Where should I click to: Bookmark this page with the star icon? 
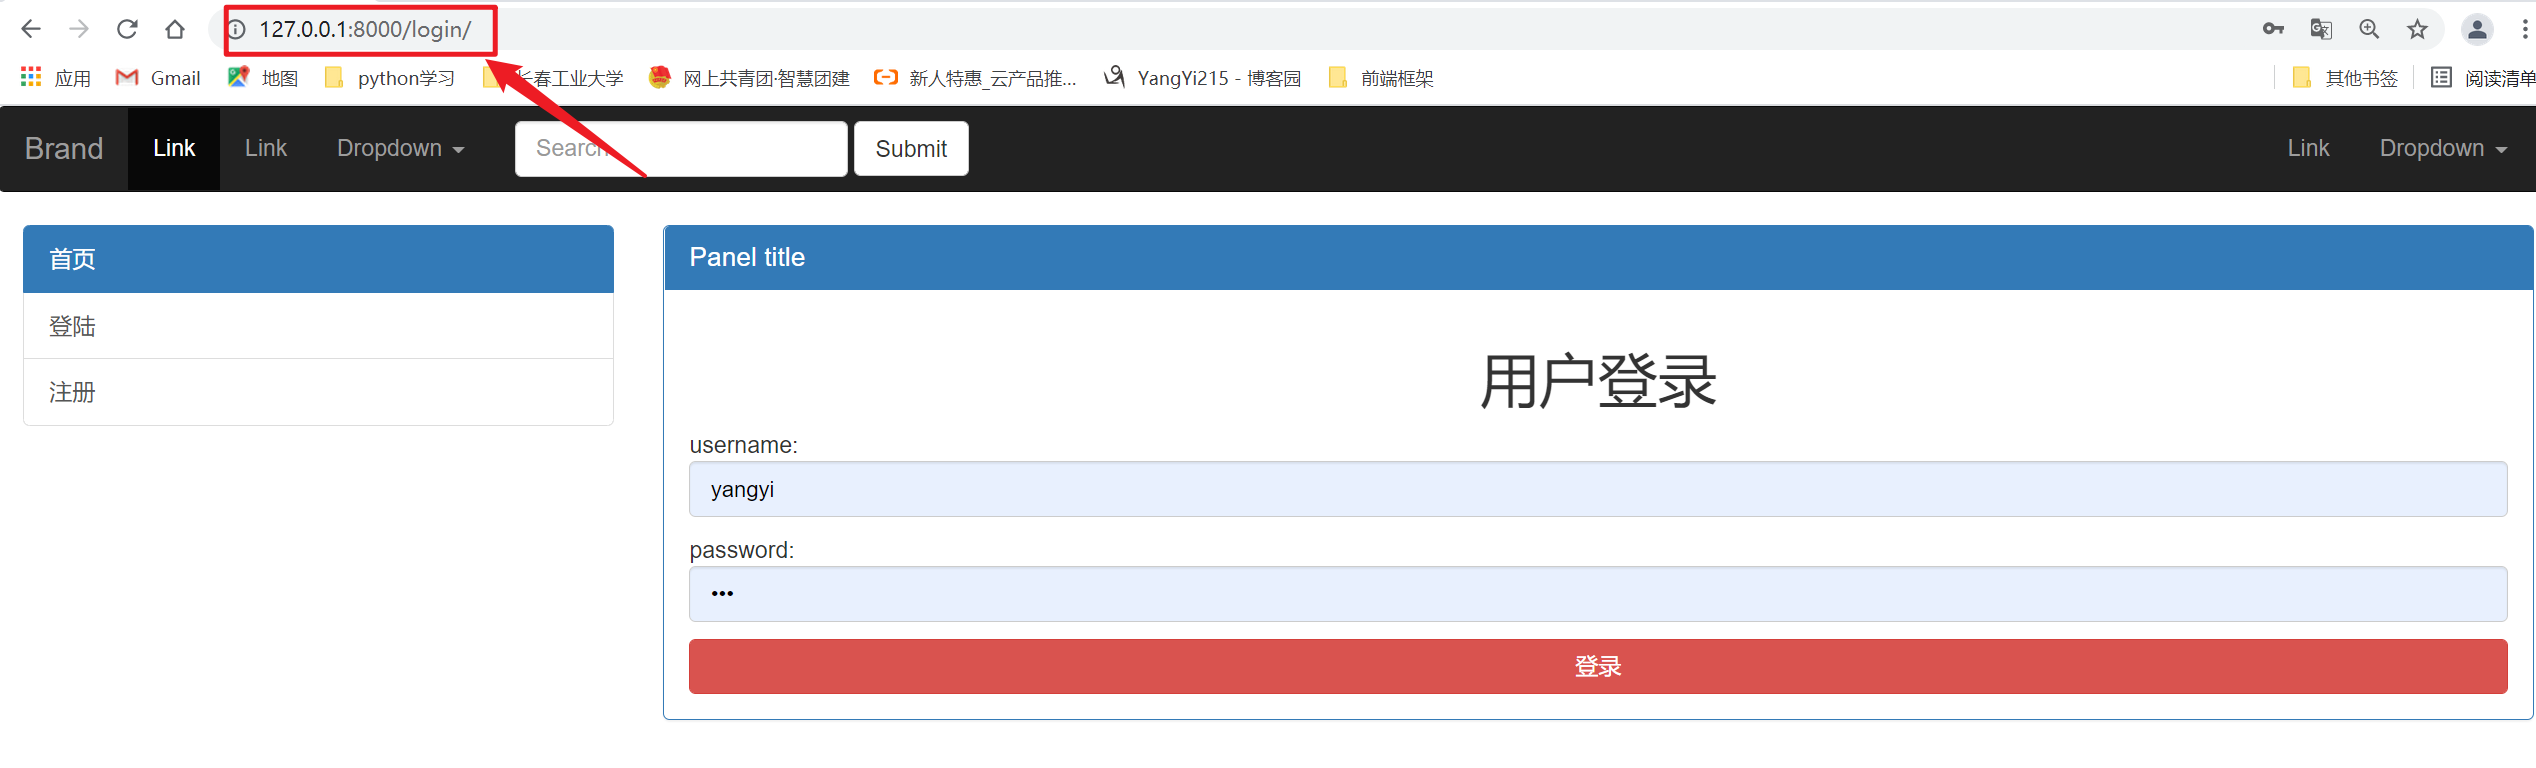[x=2417, y=29]
